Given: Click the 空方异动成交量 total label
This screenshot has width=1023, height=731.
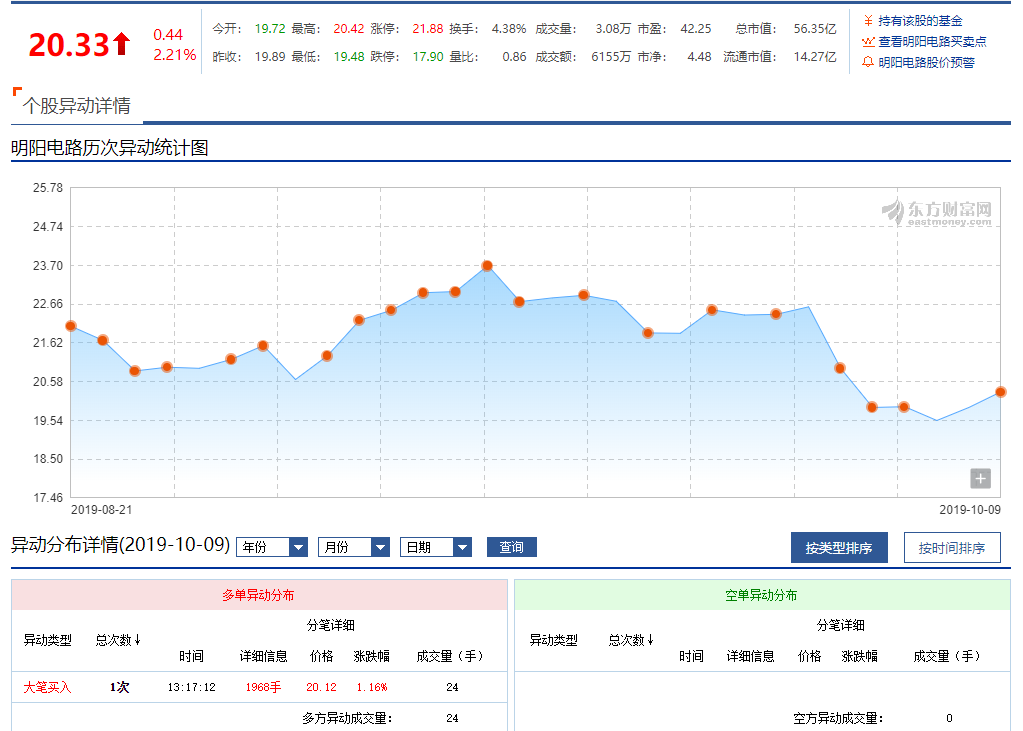Looking at the screenshot, I should pos(838,719).
